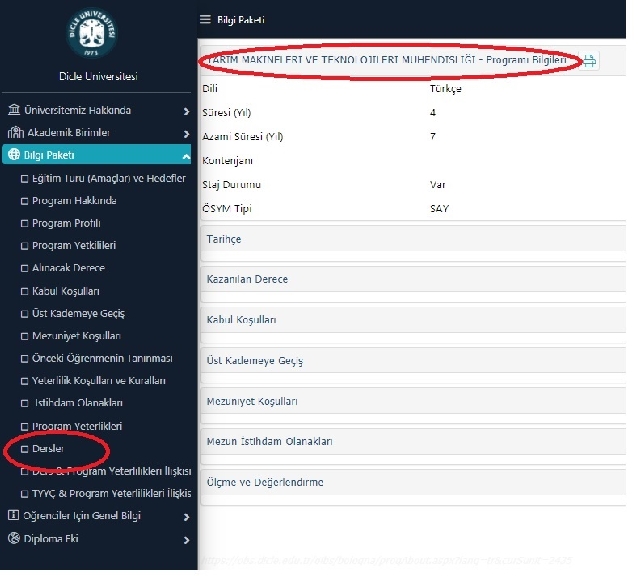The image size is (640, 576).
Task: Collapse the Bilgi Paketi menu chevron
Action: click(186, 156)
